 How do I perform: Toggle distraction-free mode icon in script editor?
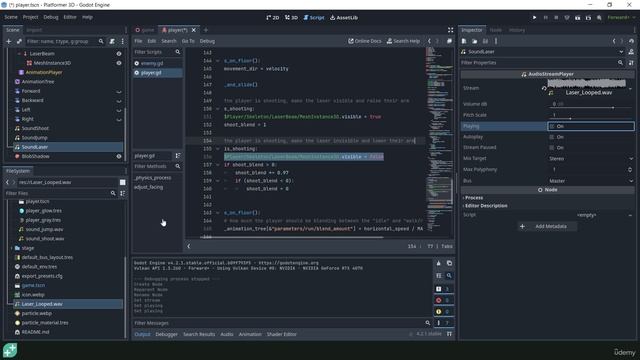click(x=450, y=30)
